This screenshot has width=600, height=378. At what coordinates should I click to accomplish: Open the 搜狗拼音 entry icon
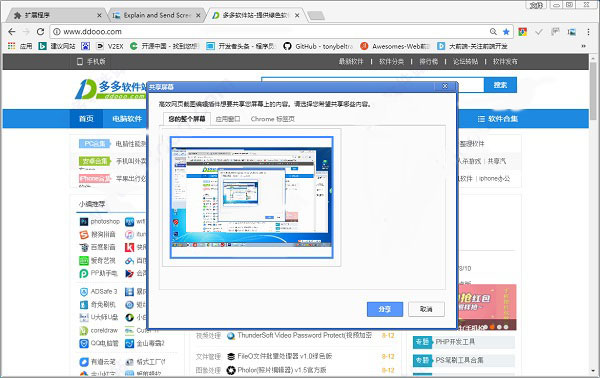tap(84, 235)
